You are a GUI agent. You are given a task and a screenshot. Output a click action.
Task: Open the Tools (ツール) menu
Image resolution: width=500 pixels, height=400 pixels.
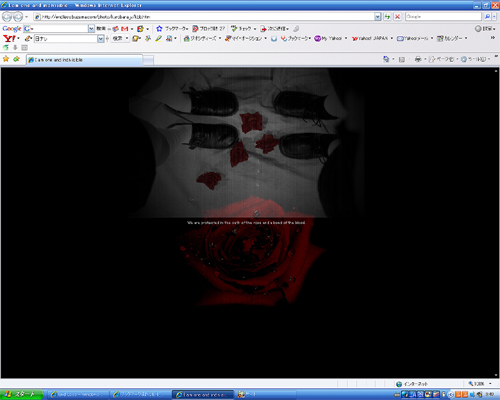pyautogui.click(x=475, y=59)
